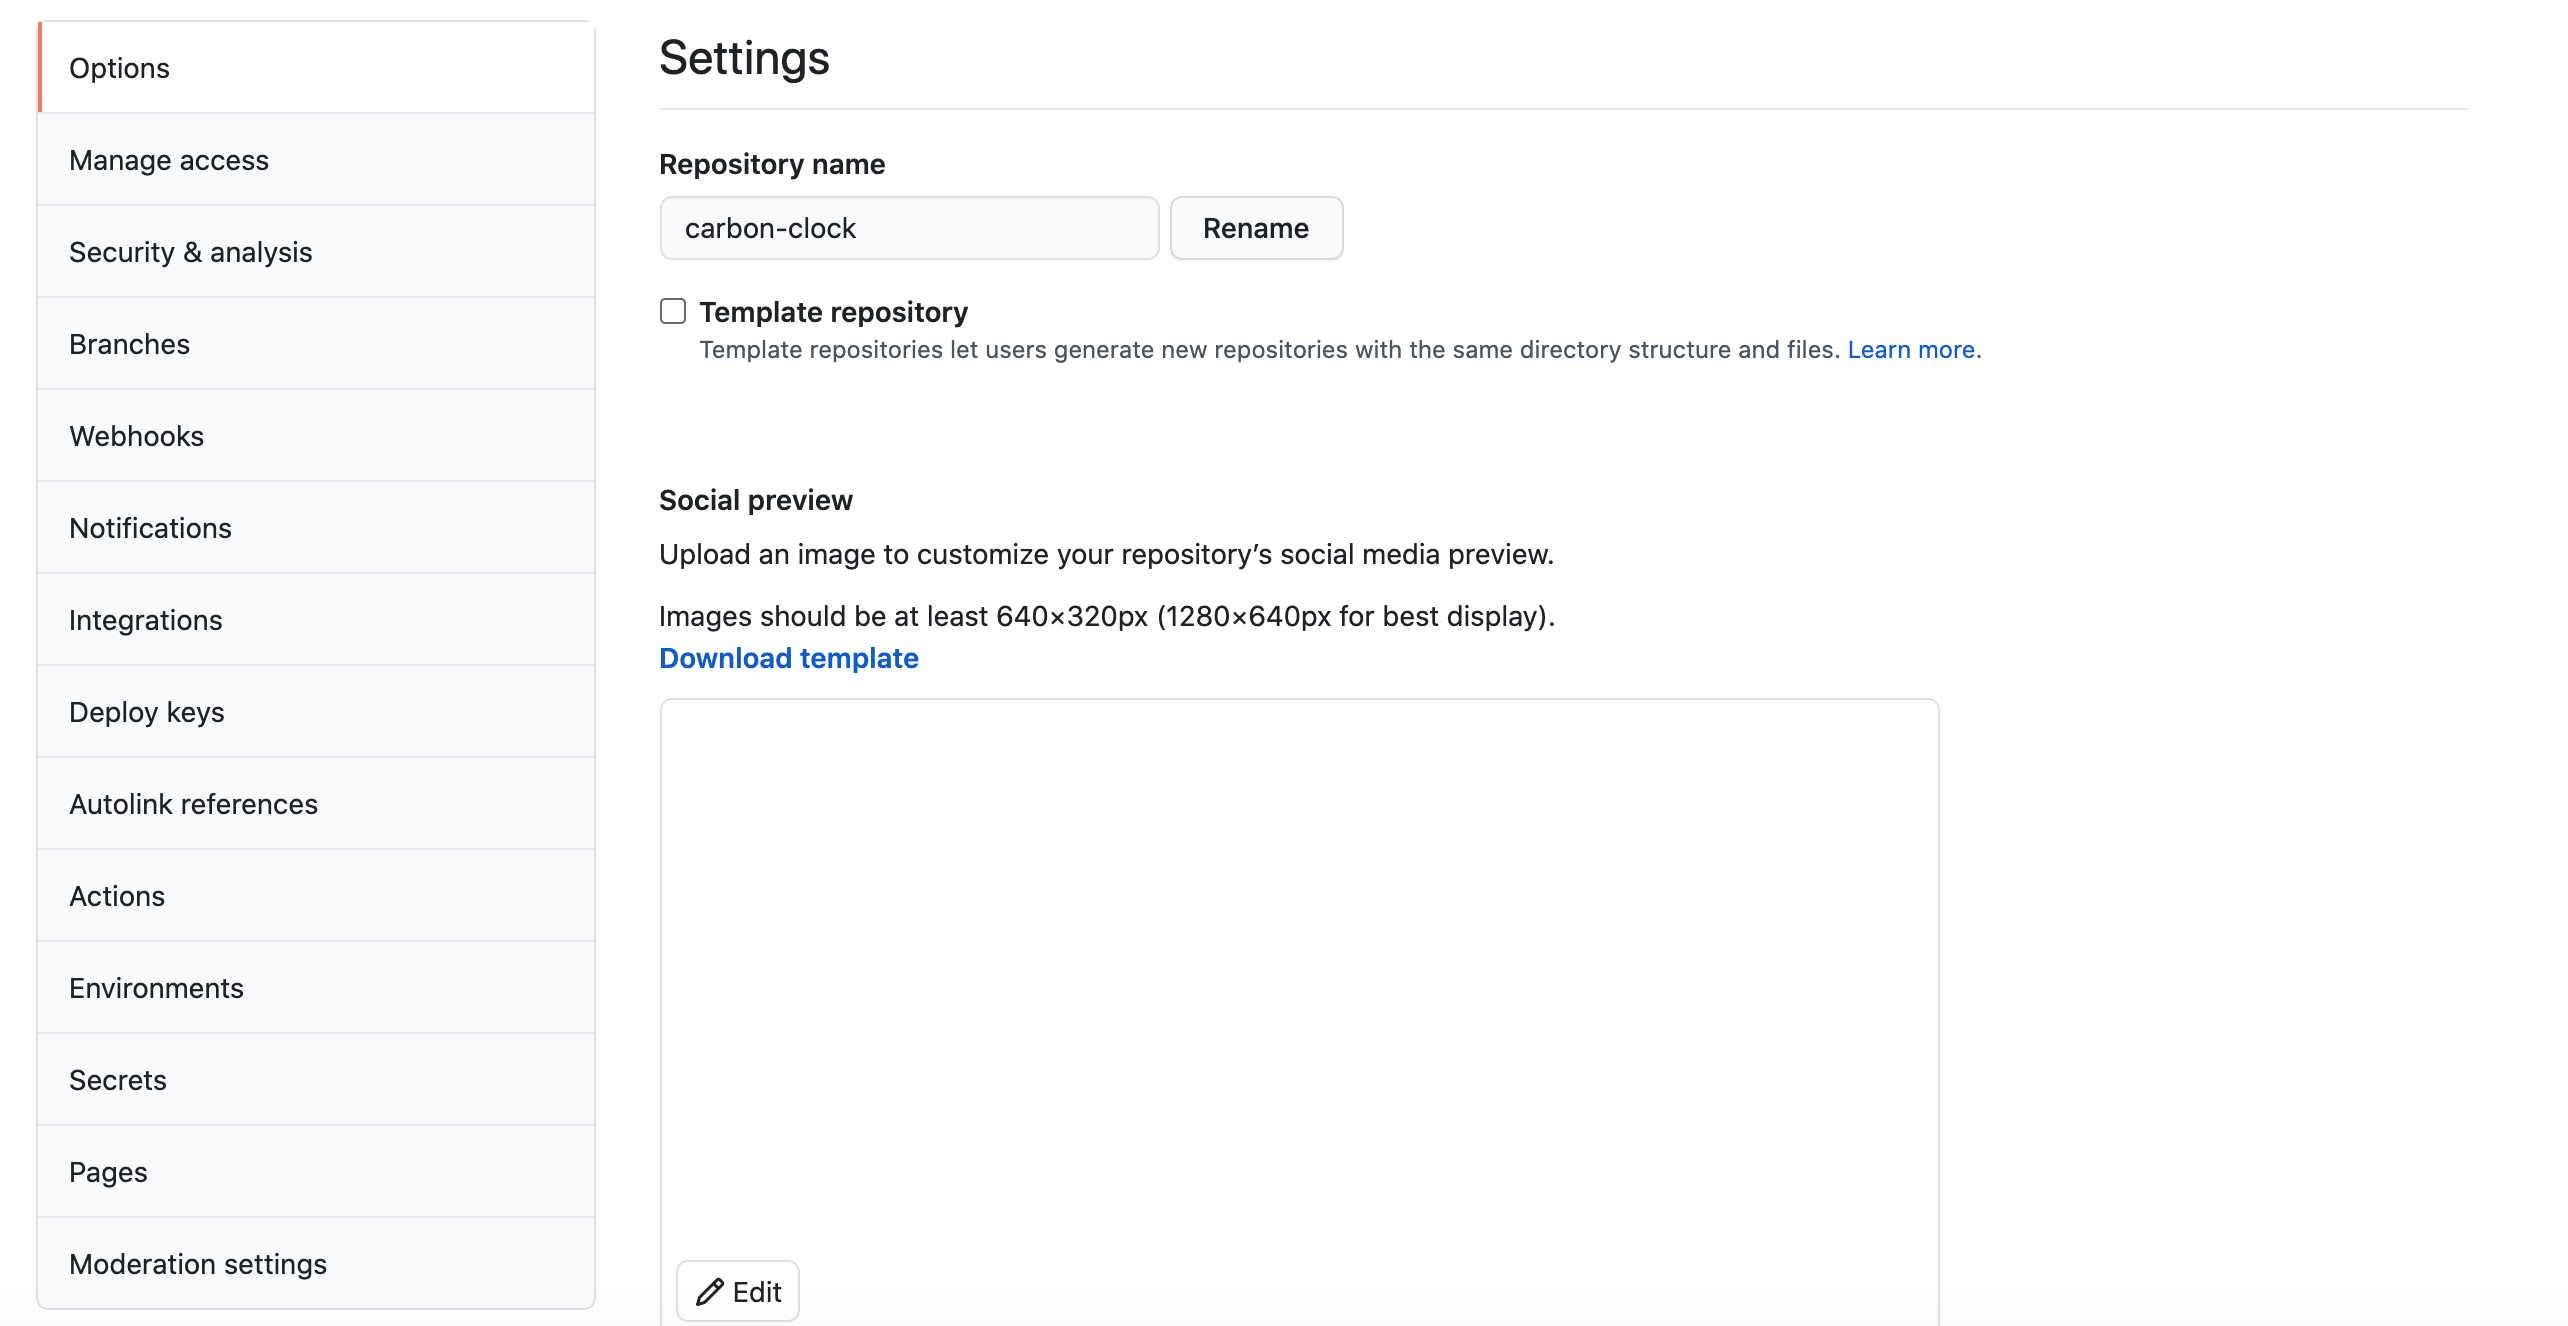Image resolution: width=2568 pixels, height=1326 pixels.
Task: Select Integrations in the sidebar
Action: [x=145, y=620]
